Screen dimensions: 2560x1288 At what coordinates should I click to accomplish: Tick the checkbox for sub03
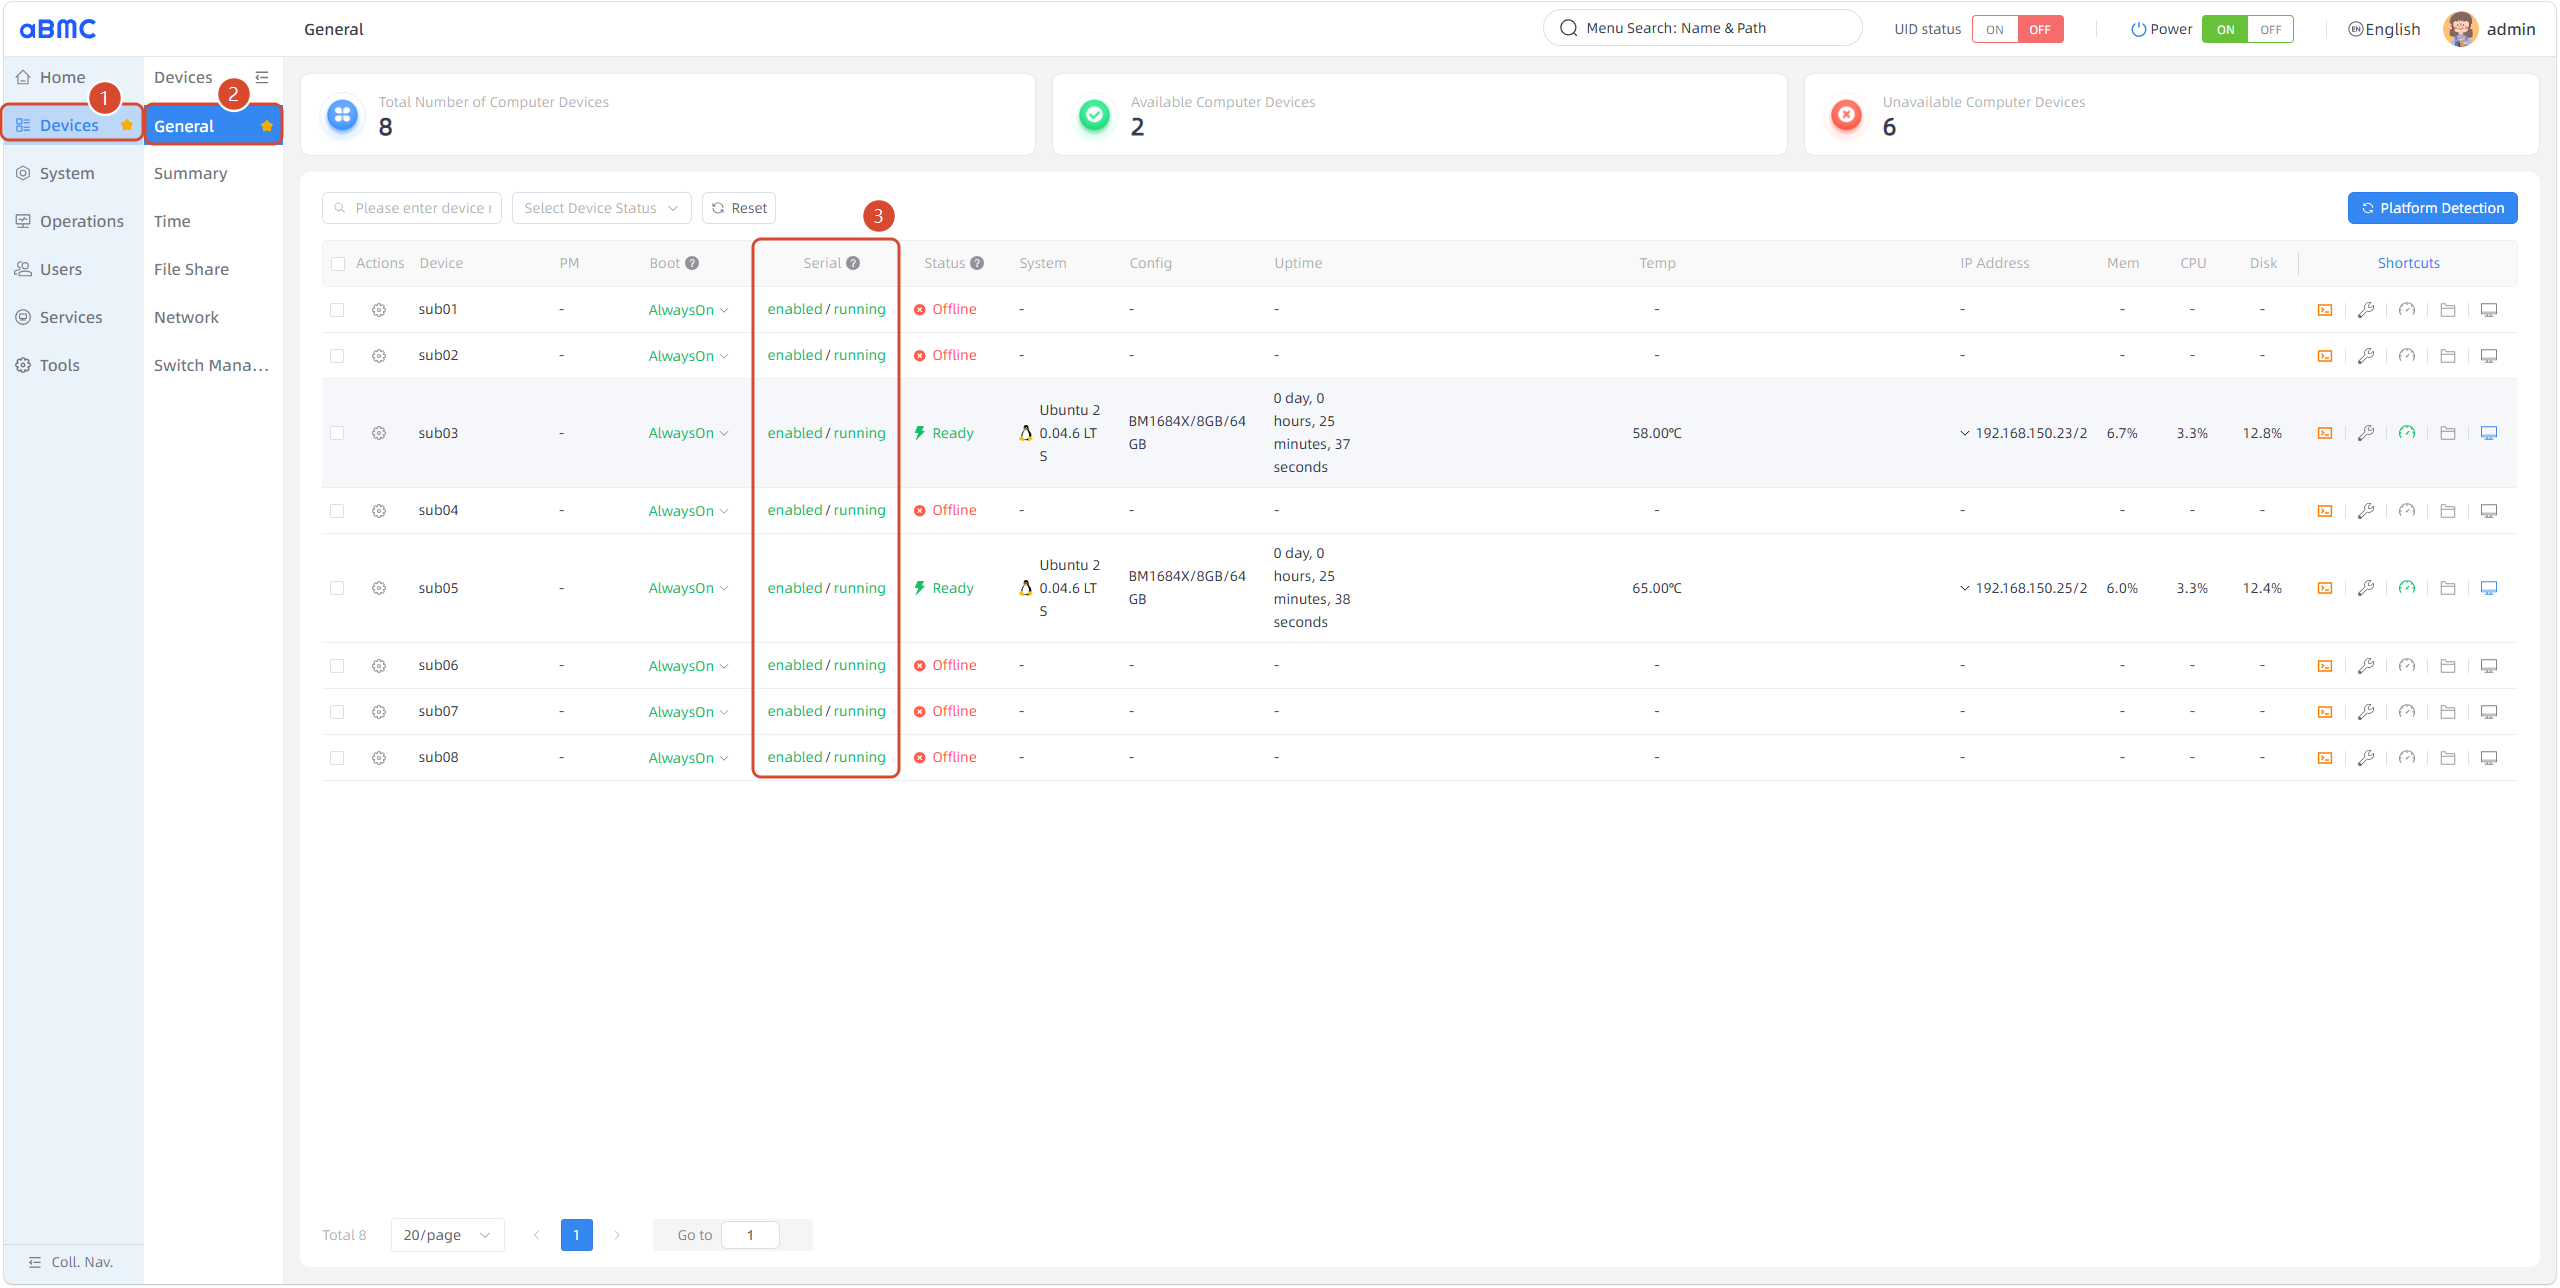coord(337,433)
